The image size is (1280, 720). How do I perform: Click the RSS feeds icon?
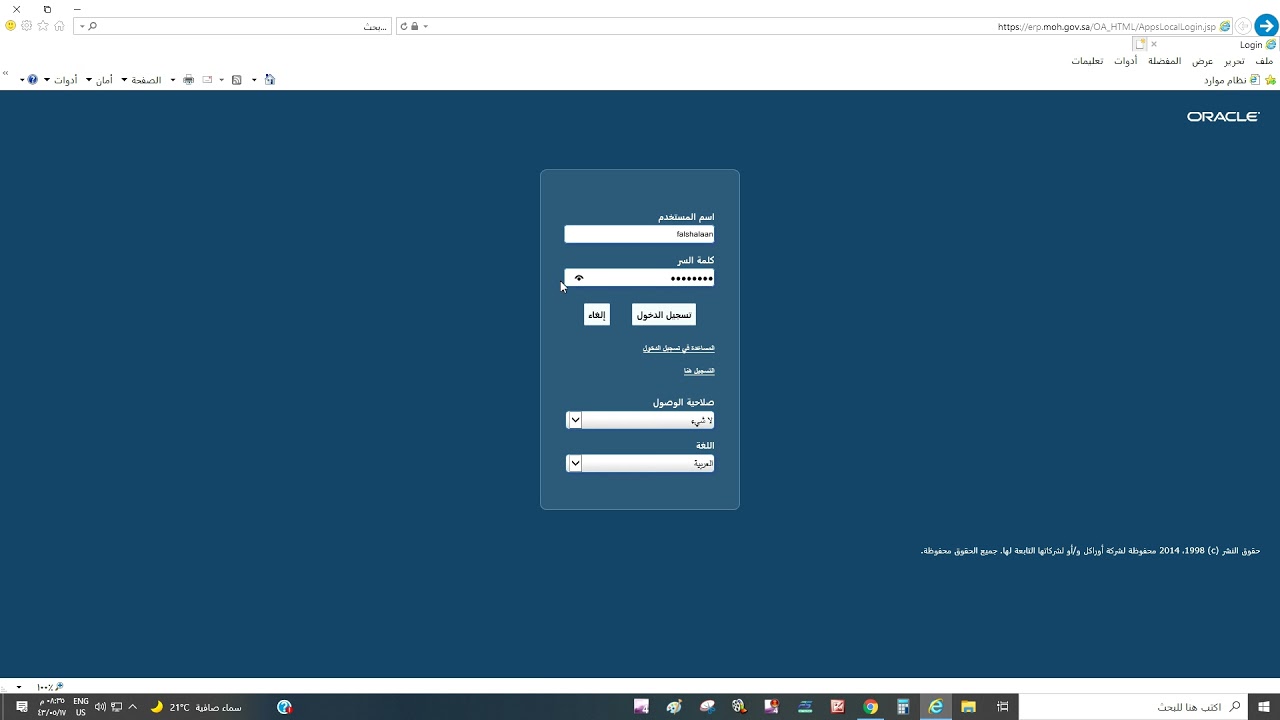coord(237,80)
